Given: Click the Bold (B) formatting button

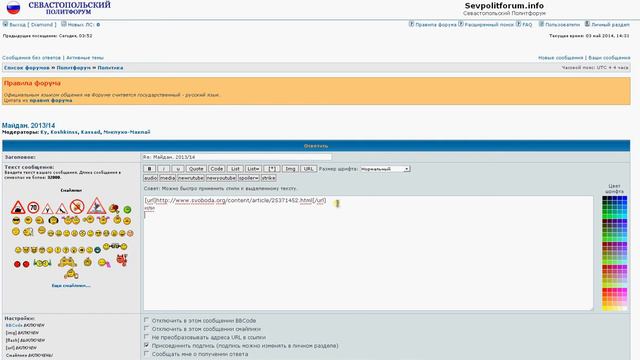Looking at the screenshot, I should click(149, 169).
